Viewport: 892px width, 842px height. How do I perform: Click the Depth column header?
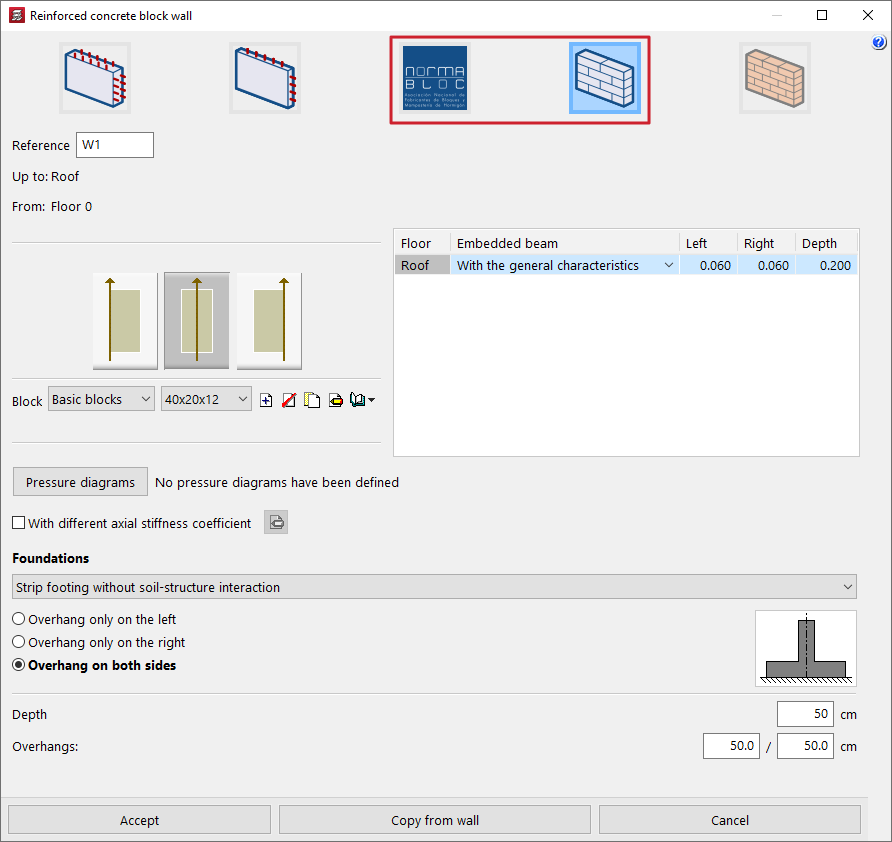(x=827, y=243)
